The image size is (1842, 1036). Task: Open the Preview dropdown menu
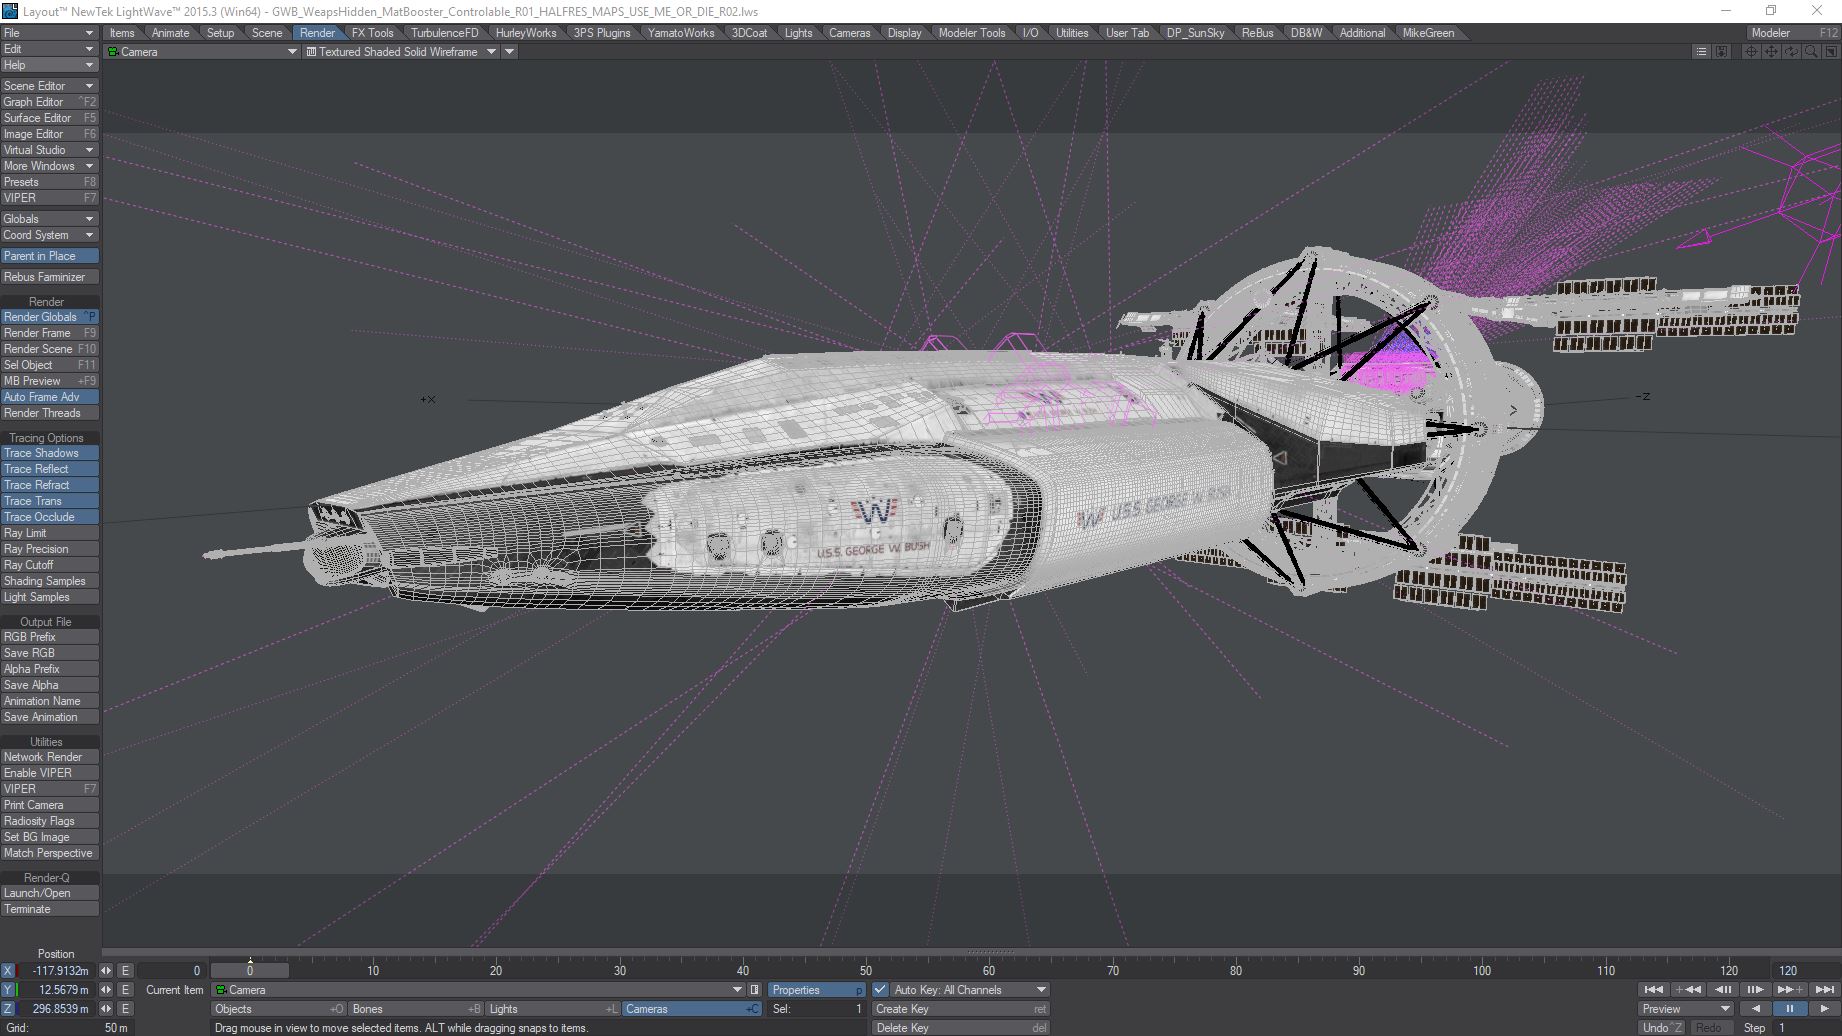point(1686,1009)
